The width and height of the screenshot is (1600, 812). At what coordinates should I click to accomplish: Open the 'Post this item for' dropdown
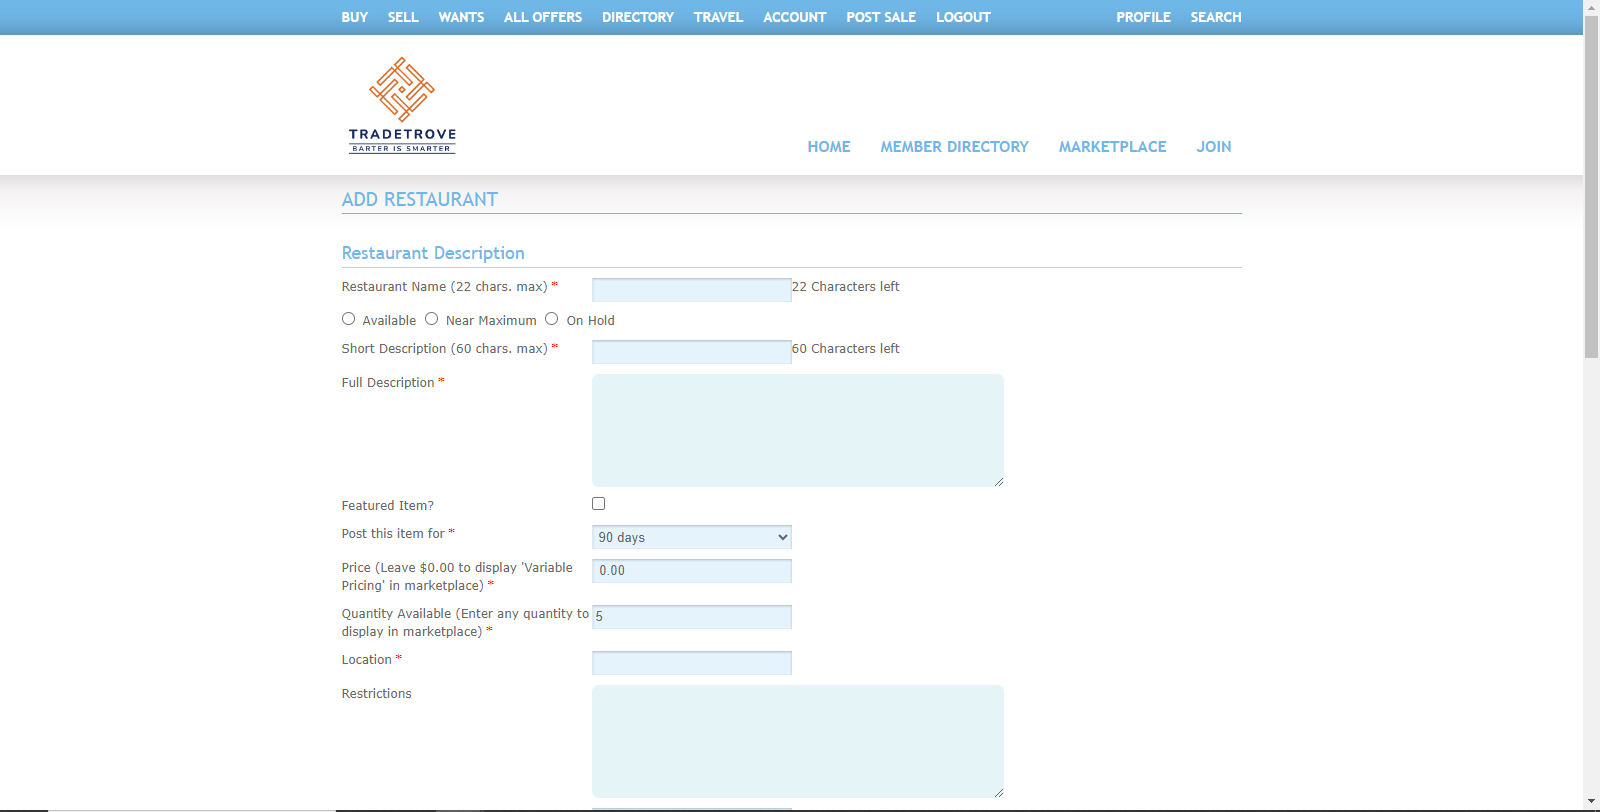[691, 537]
